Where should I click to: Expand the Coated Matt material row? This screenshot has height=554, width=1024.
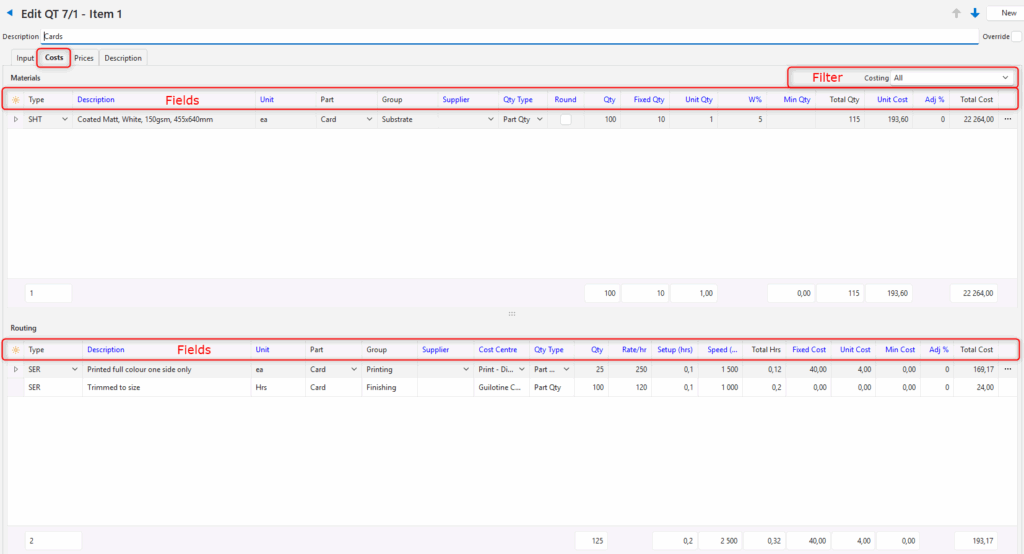(15, 119)
